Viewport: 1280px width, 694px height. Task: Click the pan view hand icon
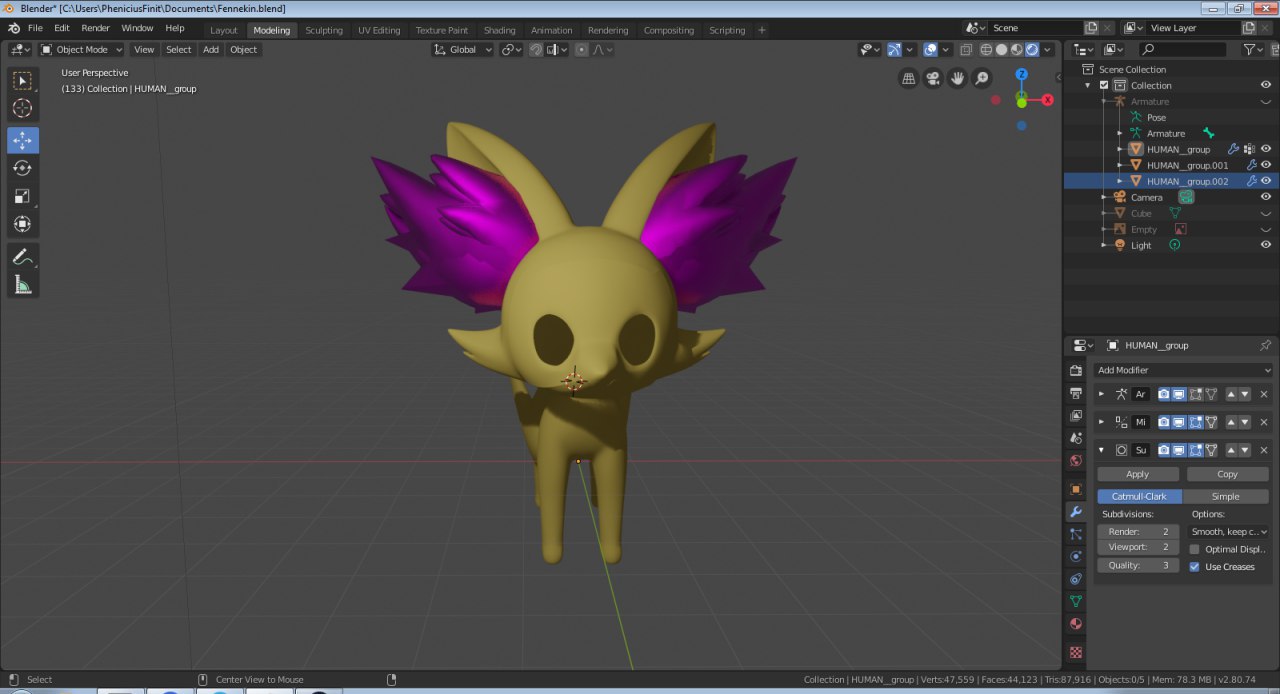[957, 78]
